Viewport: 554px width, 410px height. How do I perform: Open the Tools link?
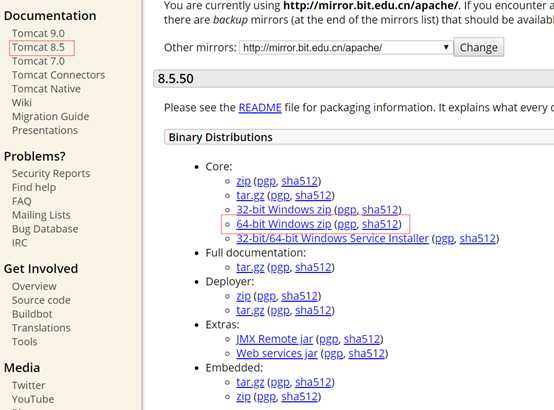(x=25, y=342)
